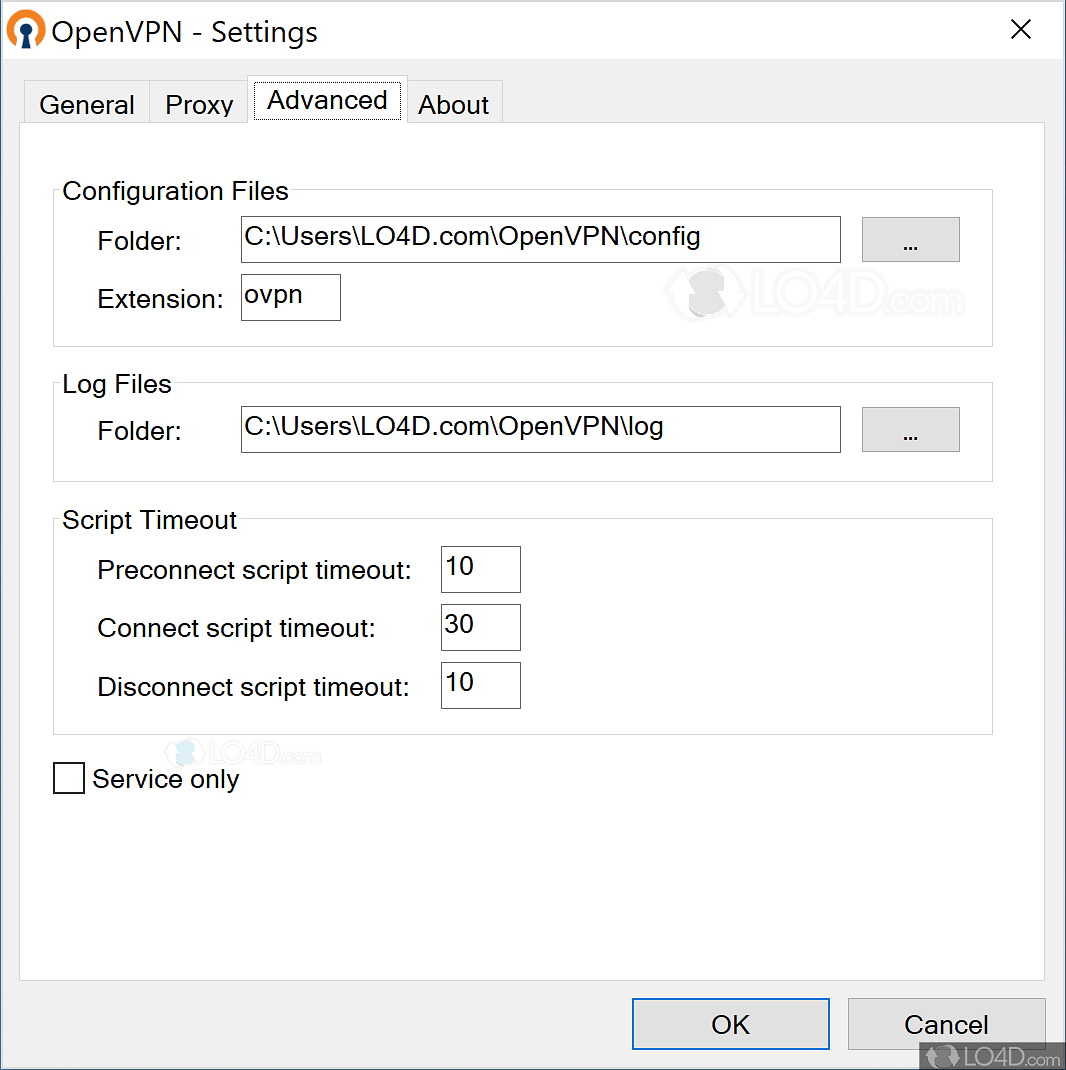Click the Connect script timeout: label

pyautogui.click(x=236, y=628)
